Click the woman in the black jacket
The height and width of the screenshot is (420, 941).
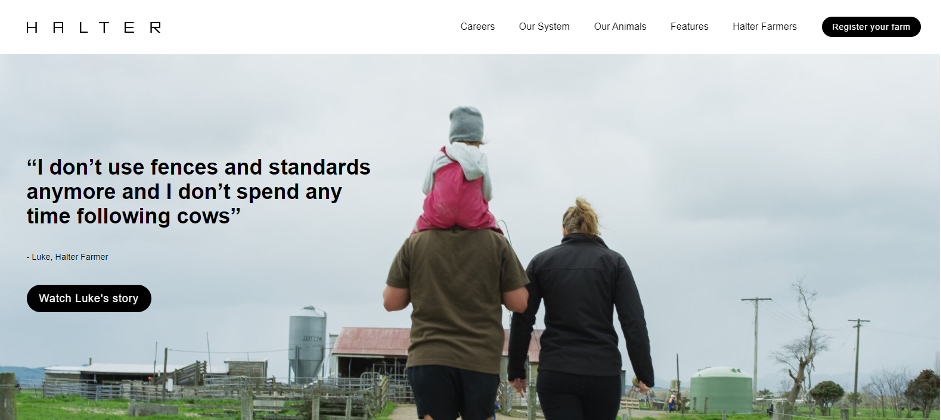click(580, 312)
